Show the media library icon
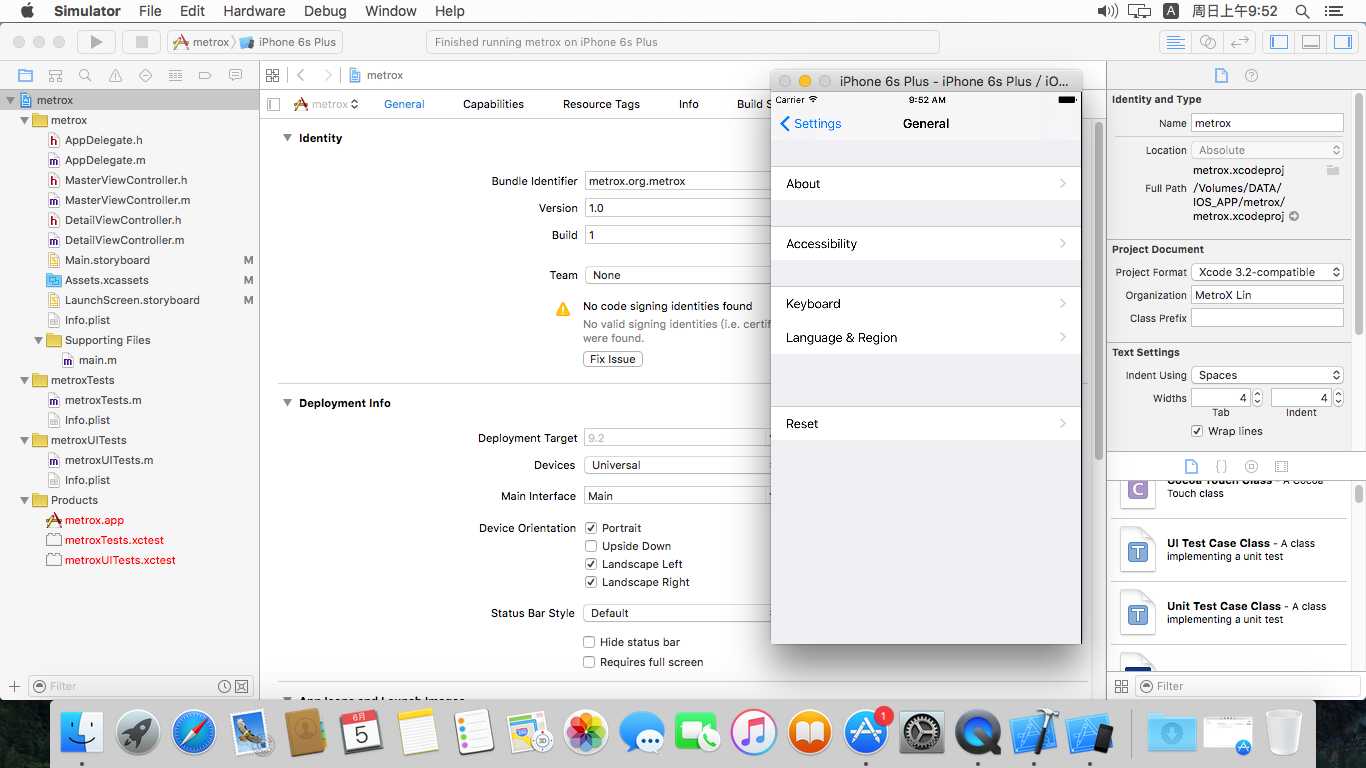 click(1281, 467)
